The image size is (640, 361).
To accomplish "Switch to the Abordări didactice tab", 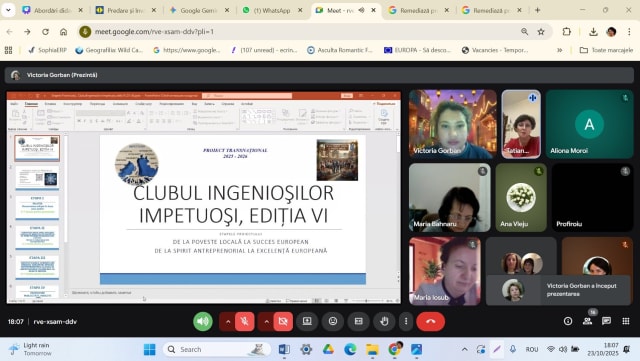I will click(x=52, y=10).
